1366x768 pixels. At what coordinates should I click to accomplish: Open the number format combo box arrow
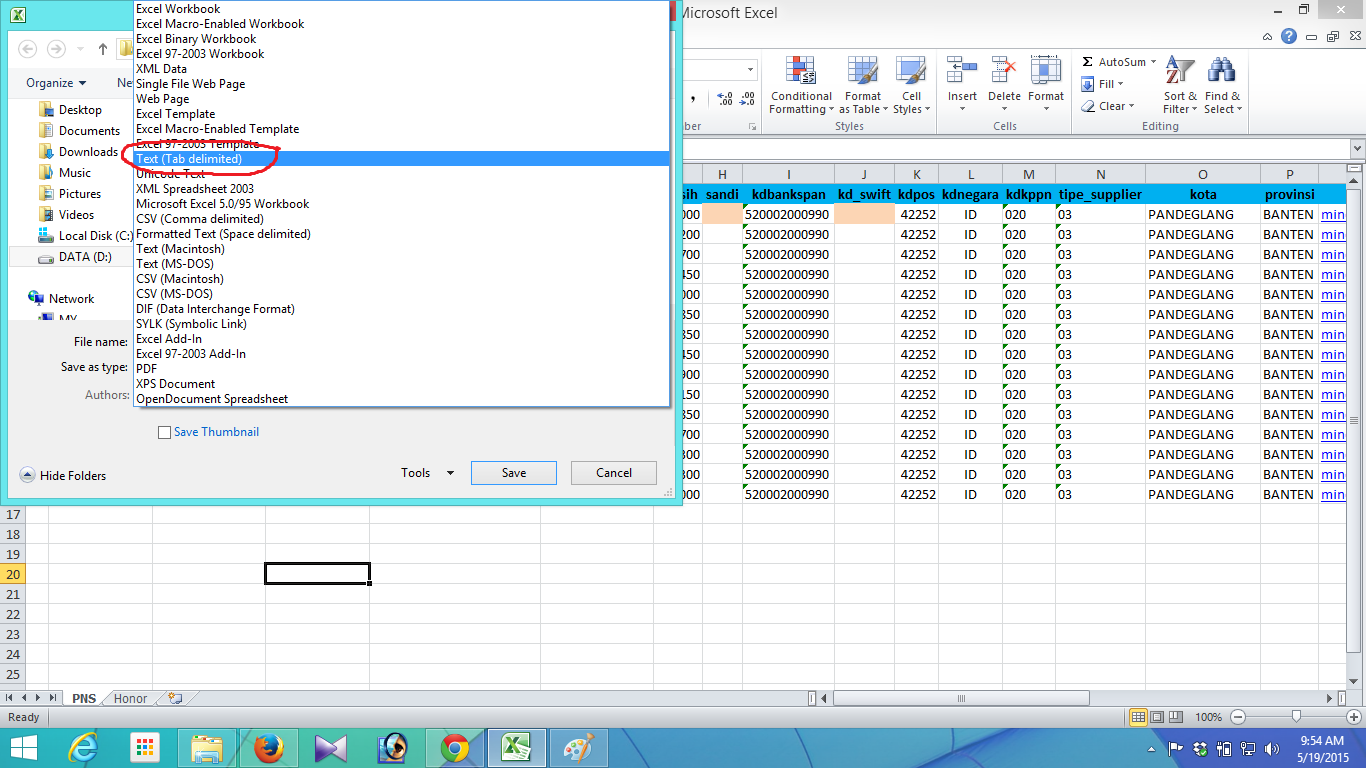tap(751, 69)
